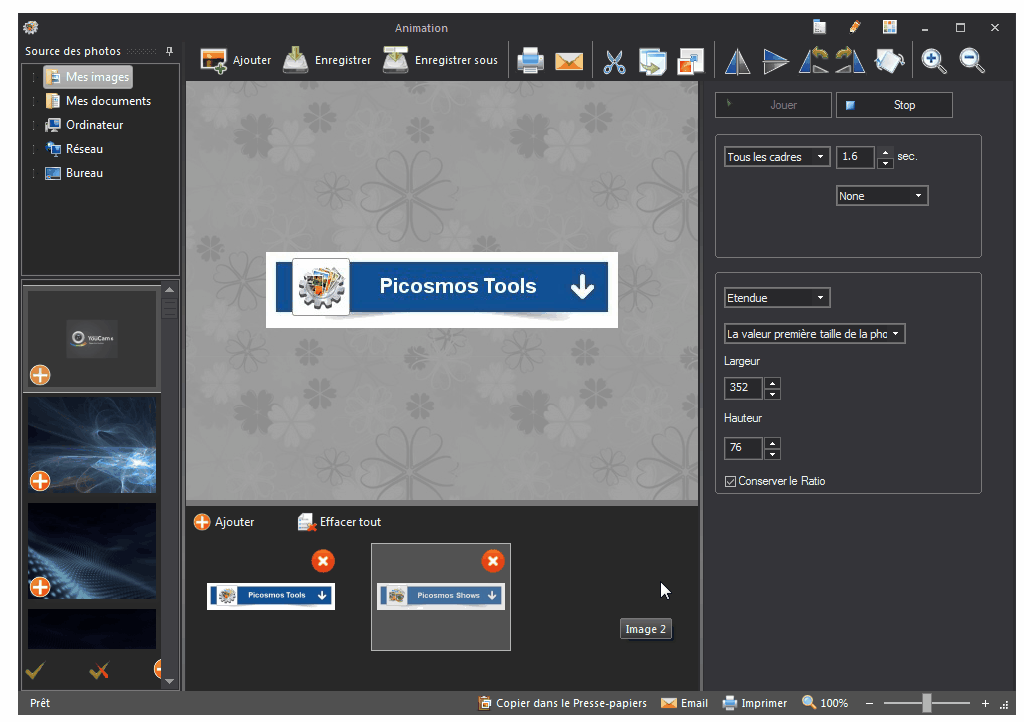Click the envelope email toolbar icon
Viewport: 1024px width, 722px height.
569,61
